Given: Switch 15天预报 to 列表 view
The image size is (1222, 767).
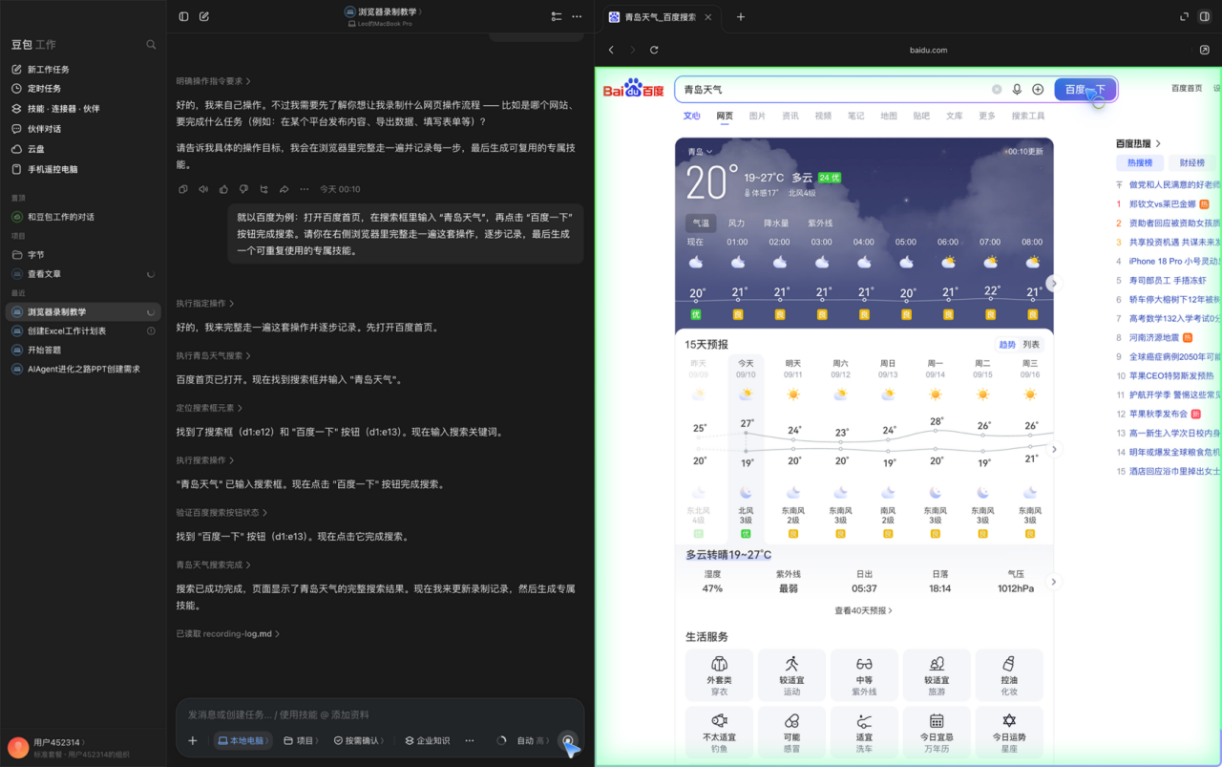Looking at the screenshot, I should [x=1031, y=345].
